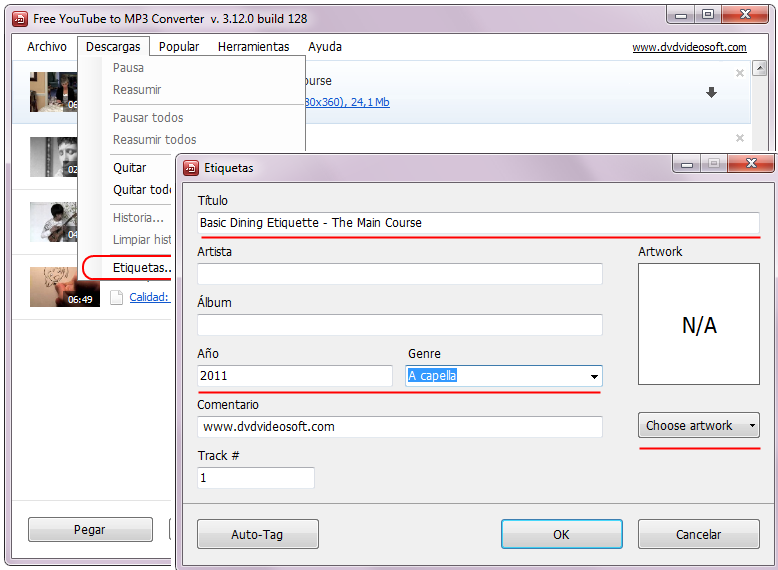Select the 06:49 video thumbnail
This screenshot has height=570, width=778.
[x=64, y=287]
